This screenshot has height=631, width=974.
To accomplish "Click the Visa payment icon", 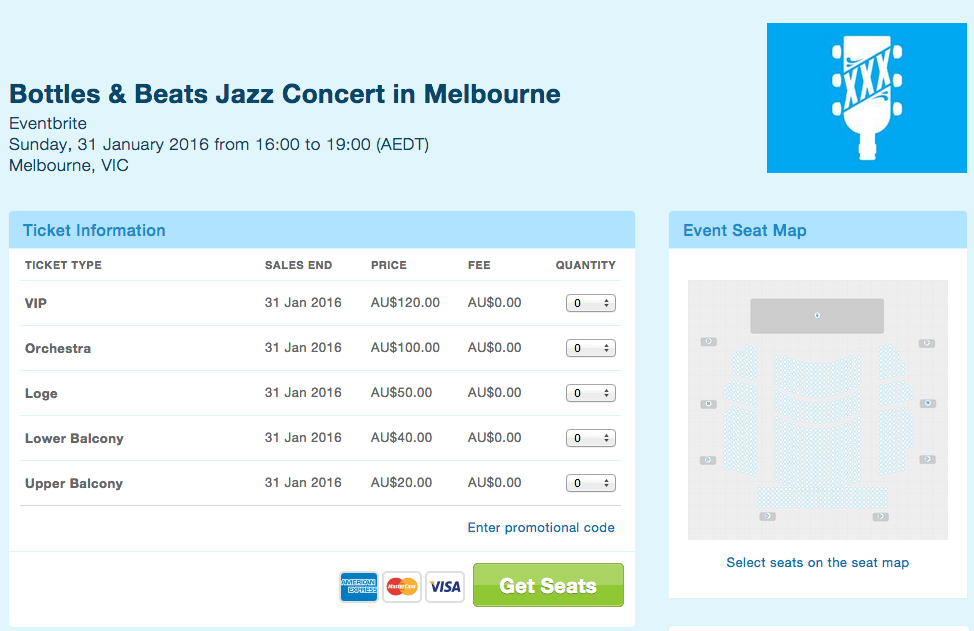I will coord(445,586).
